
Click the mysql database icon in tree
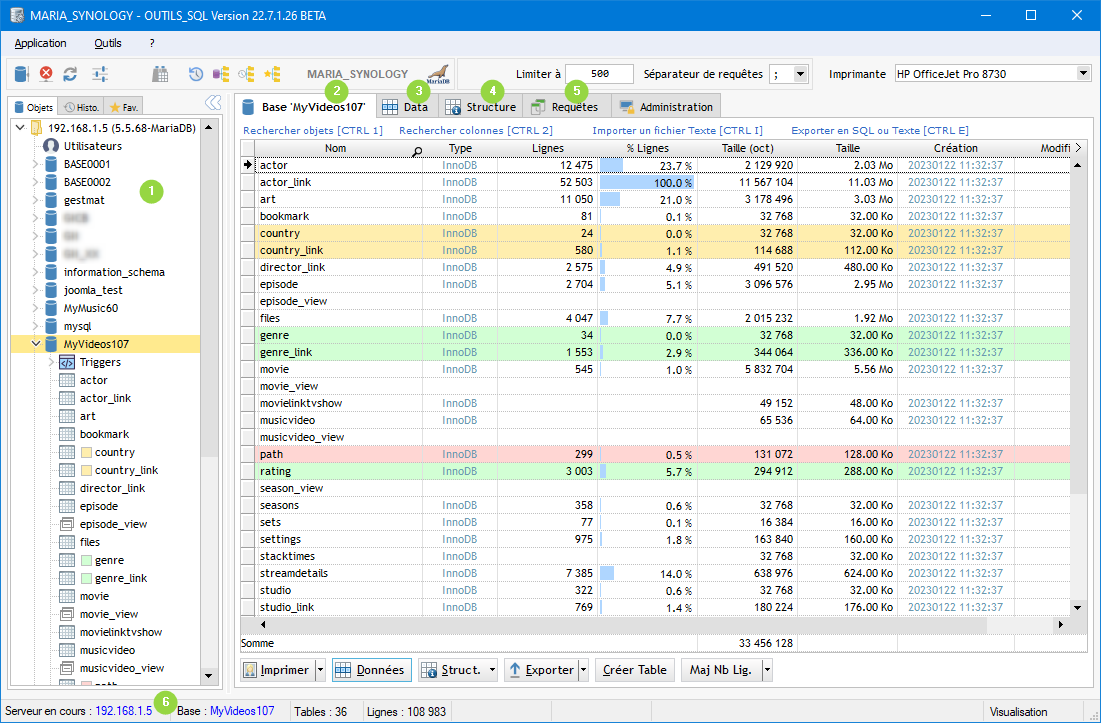[51, 326]
